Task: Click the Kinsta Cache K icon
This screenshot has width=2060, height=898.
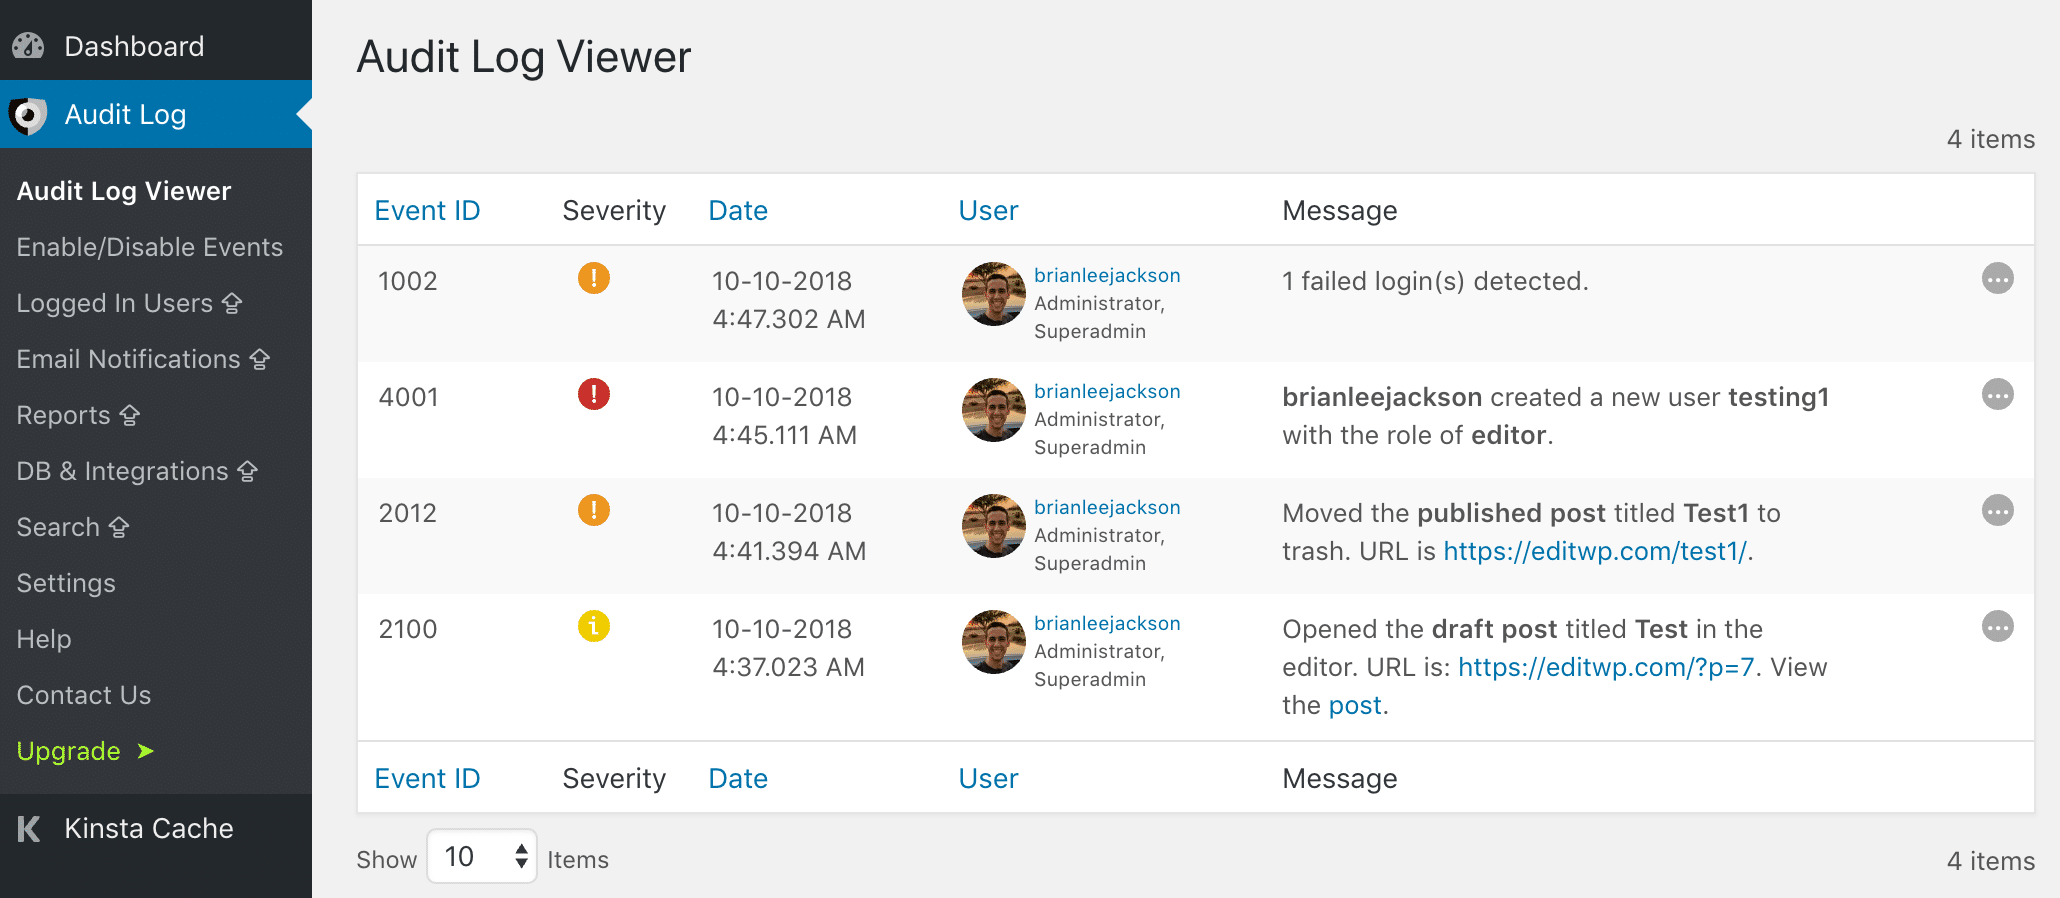Action: tap(29, 828)
